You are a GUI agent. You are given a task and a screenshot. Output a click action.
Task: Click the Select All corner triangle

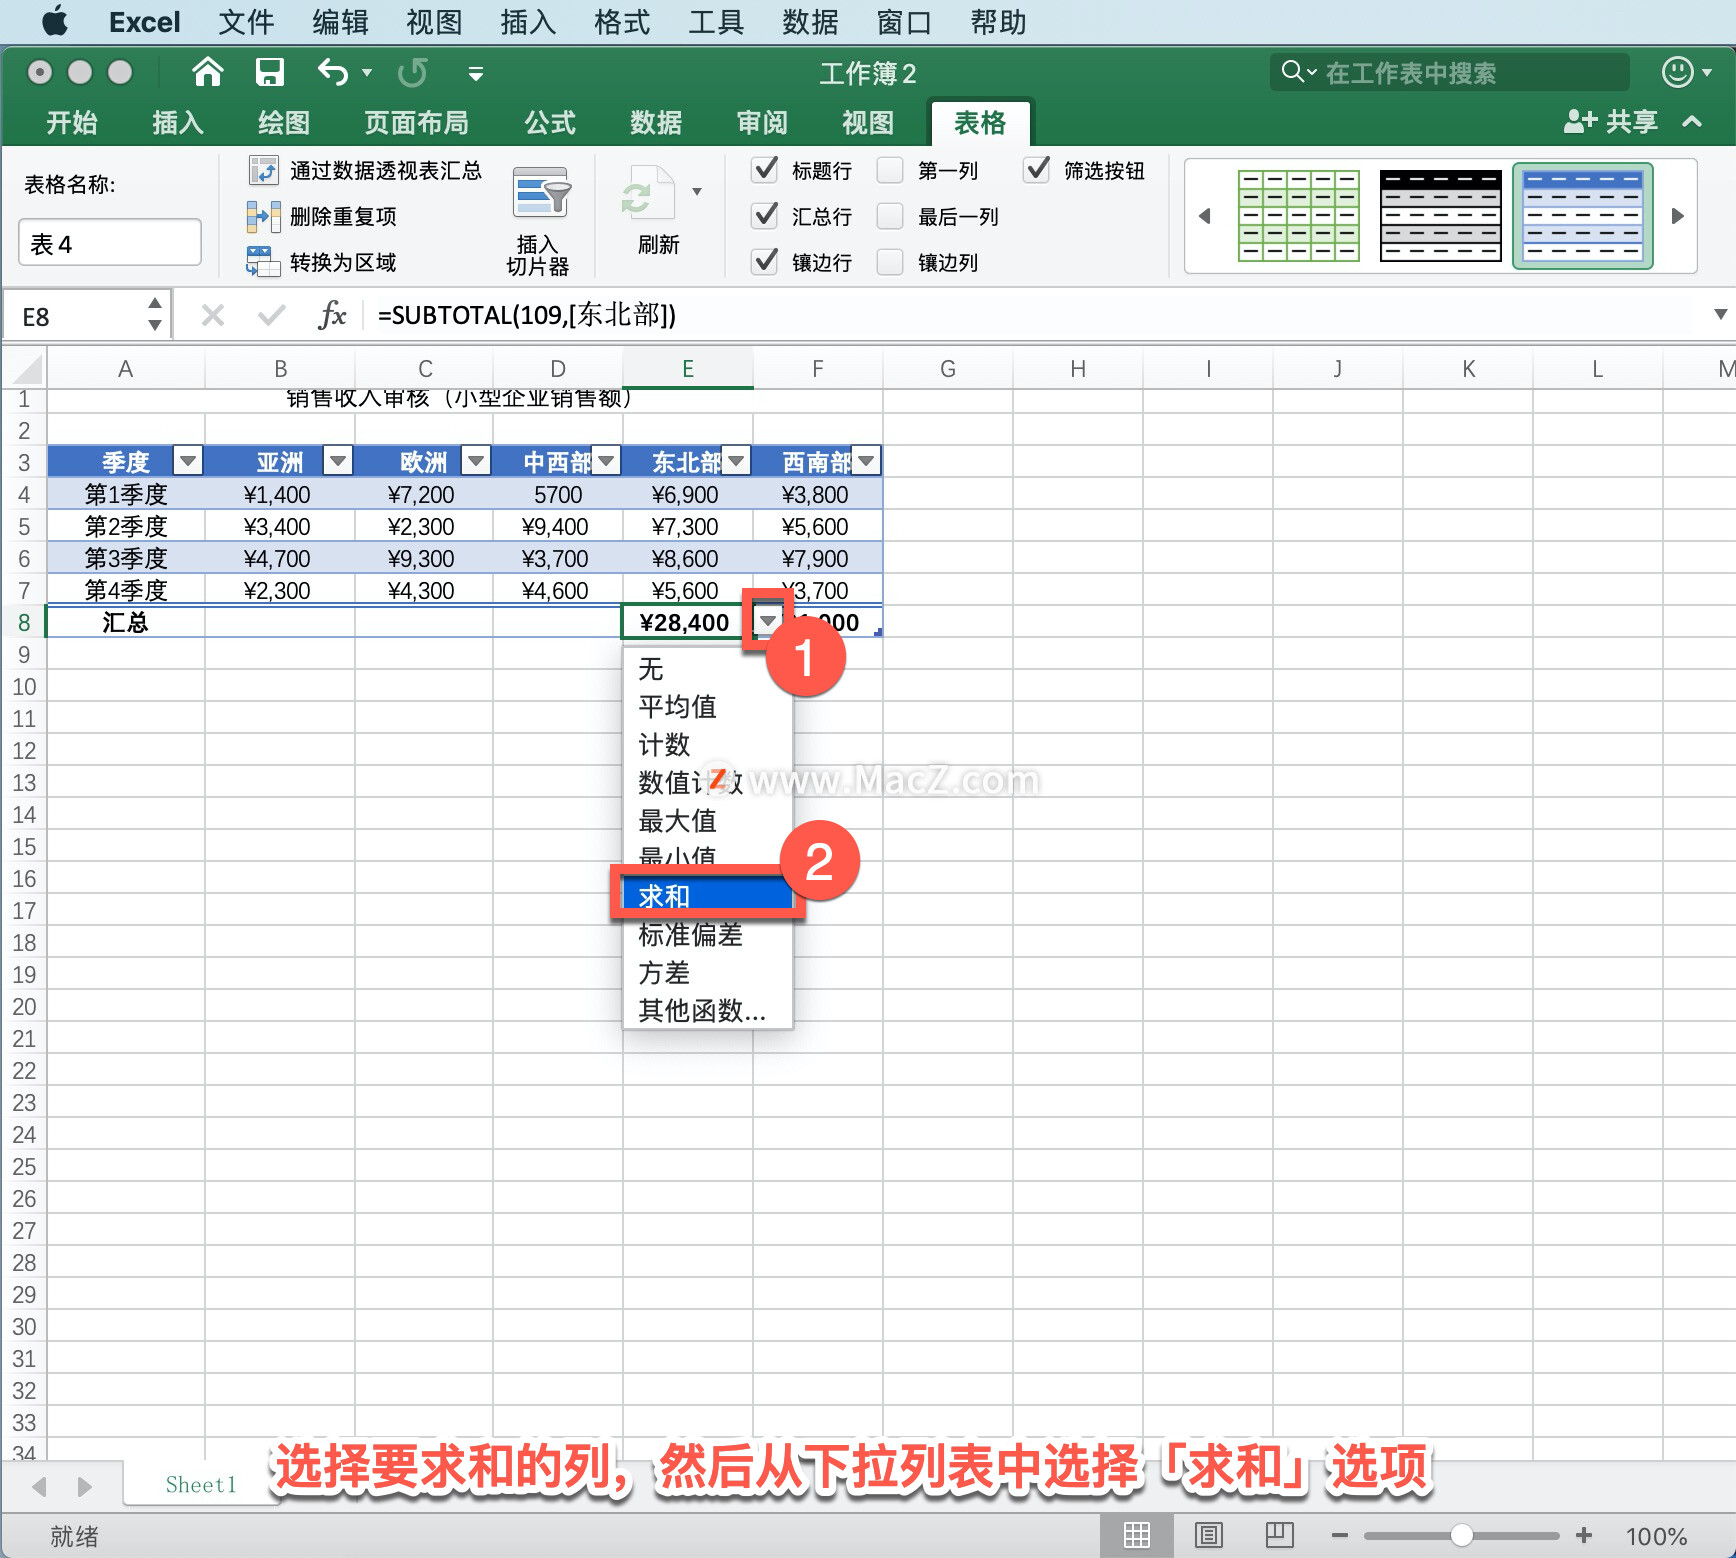pos(28,369)
